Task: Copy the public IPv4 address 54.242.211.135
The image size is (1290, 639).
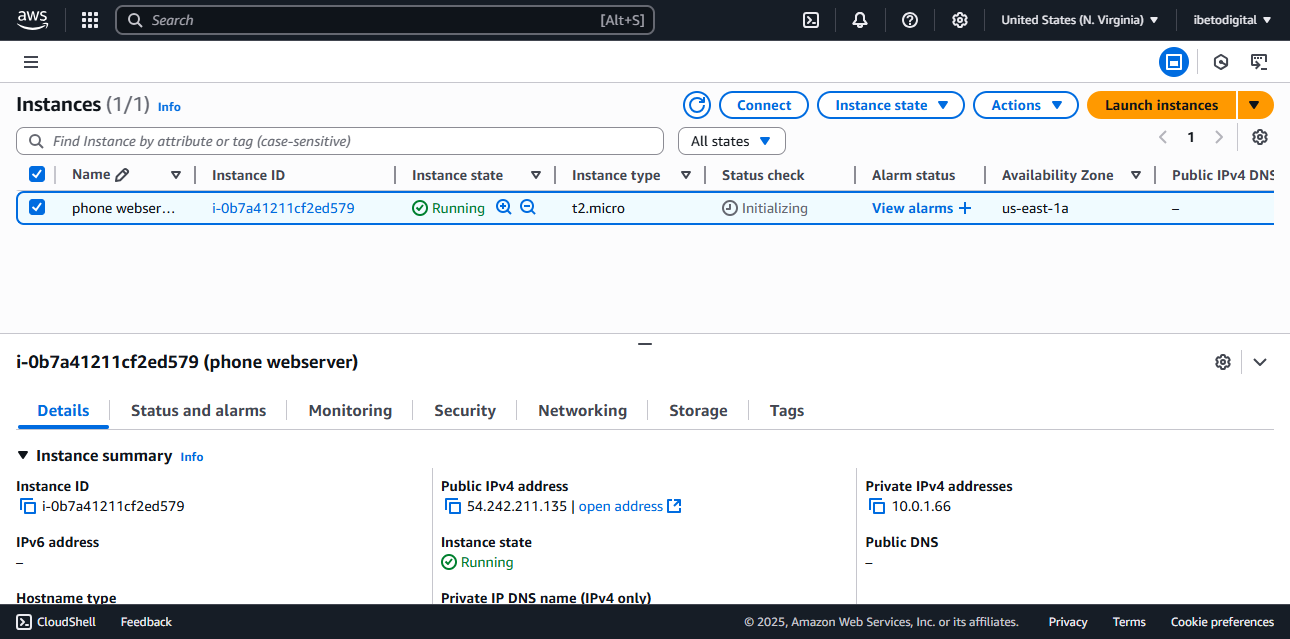Action: [x=453, y=506]
